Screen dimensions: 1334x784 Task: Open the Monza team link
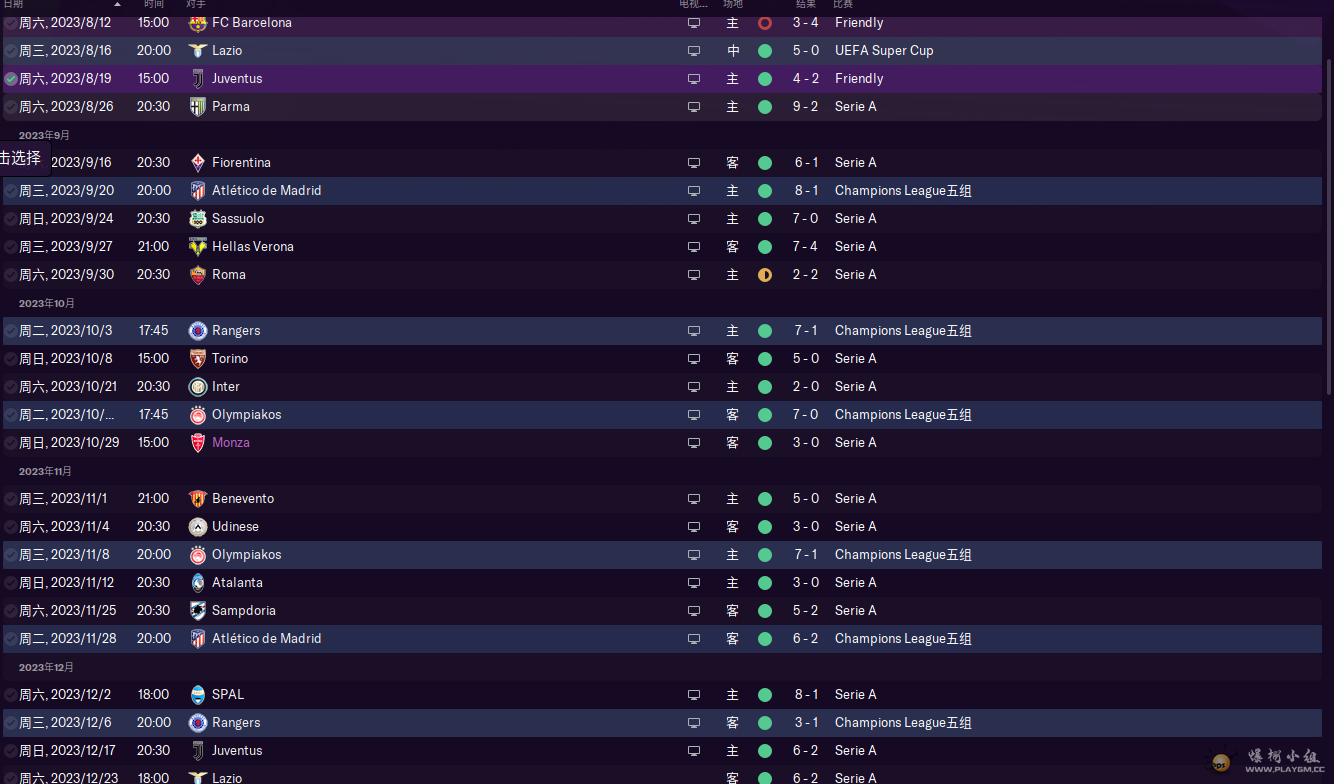[x=231, y=443]
